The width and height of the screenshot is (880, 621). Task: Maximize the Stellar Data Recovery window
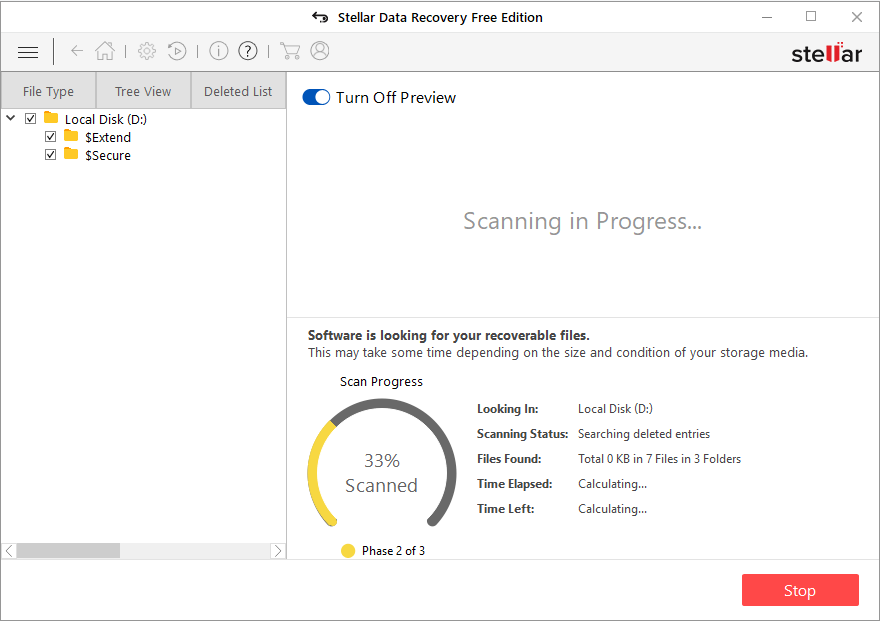coord(811,16)
